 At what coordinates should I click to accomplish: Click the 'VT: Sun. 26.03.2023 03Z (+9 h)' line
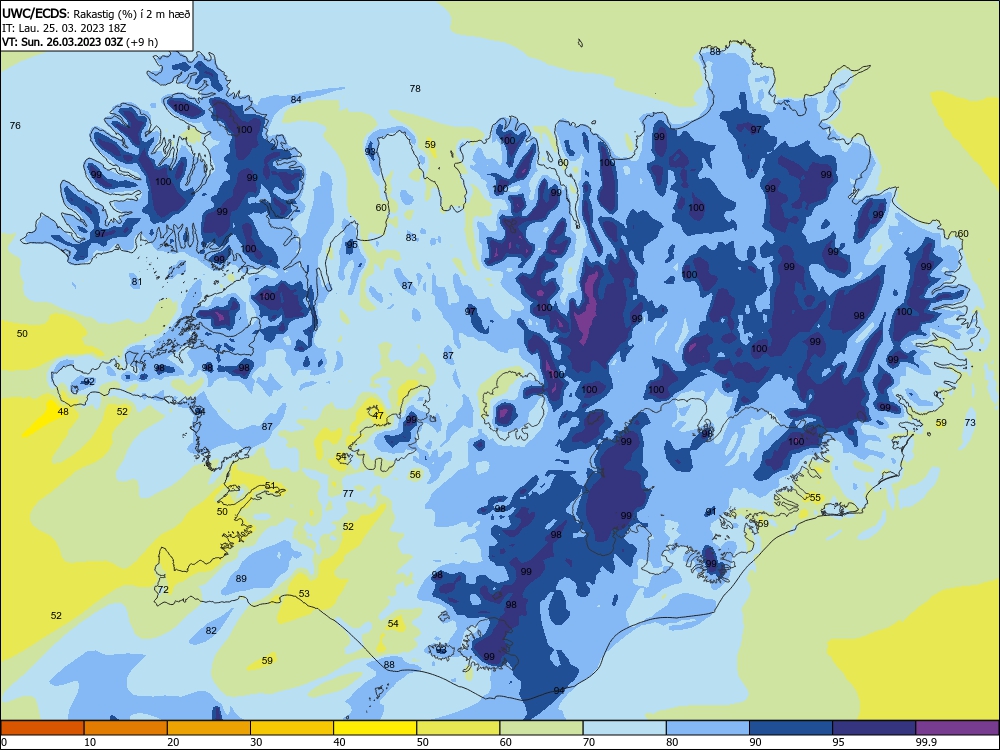point(80,42)
